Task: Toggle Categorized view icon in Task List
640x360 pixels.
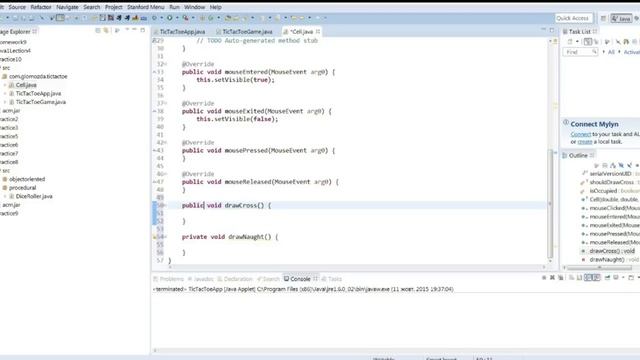Action: [588, 42]
